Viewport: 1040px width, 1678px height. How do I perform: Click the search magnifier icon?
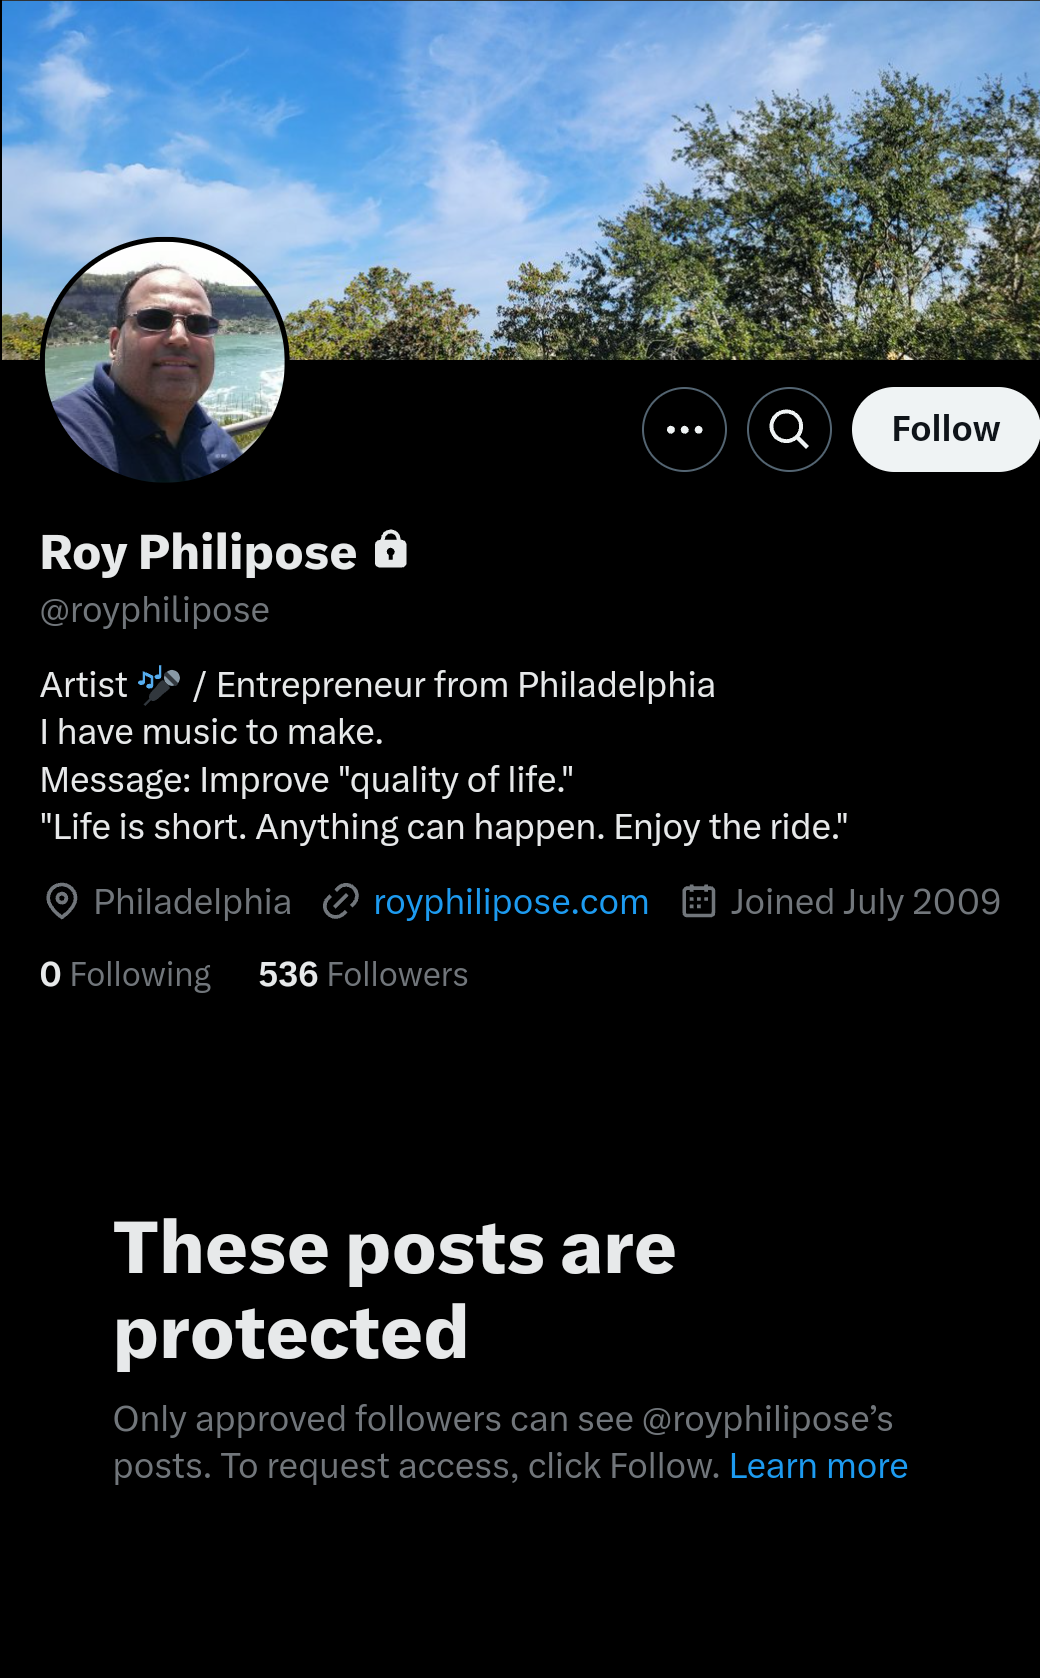point(789,430)
